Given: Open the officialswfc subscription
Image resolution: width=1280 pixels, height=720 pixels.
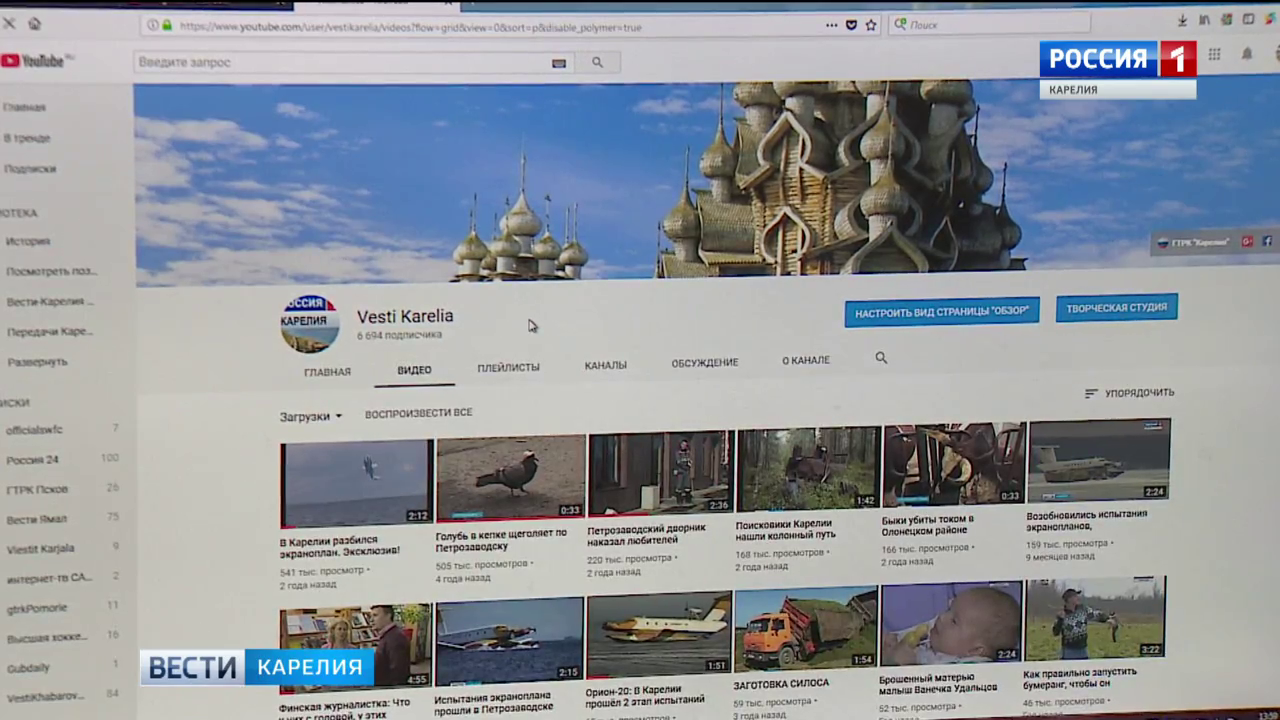Looking at the screenshot, I should pos(34,429).
